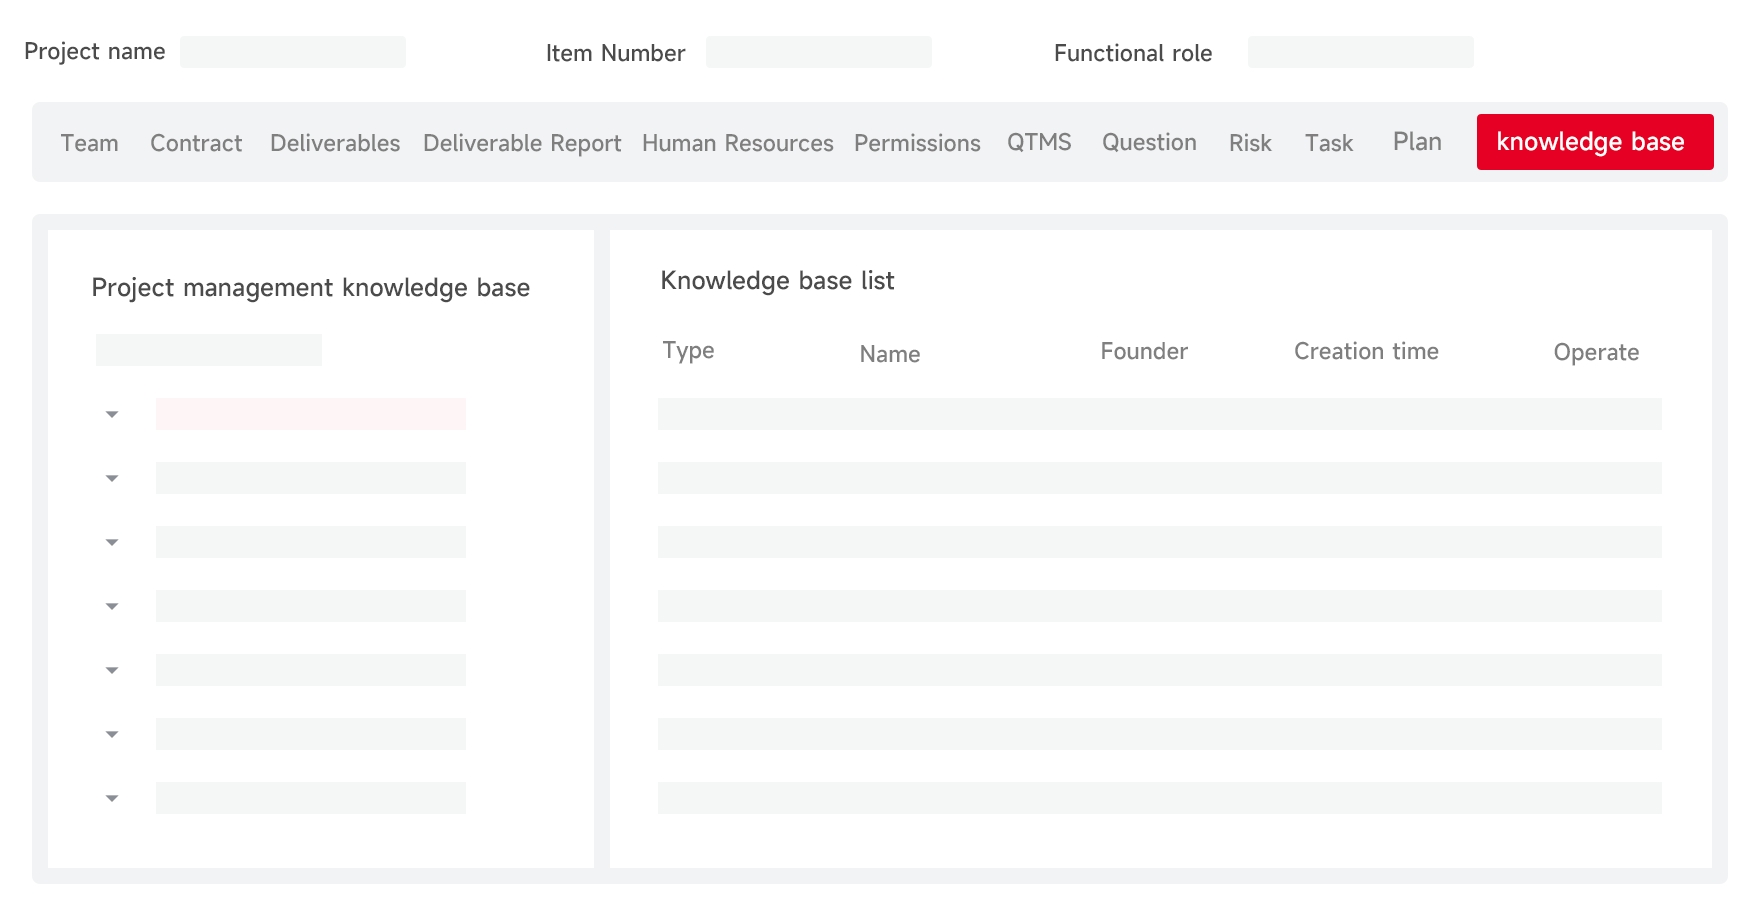The image size is (1760, 916).
Task: Select the Risk tab
Action: 1250,143
